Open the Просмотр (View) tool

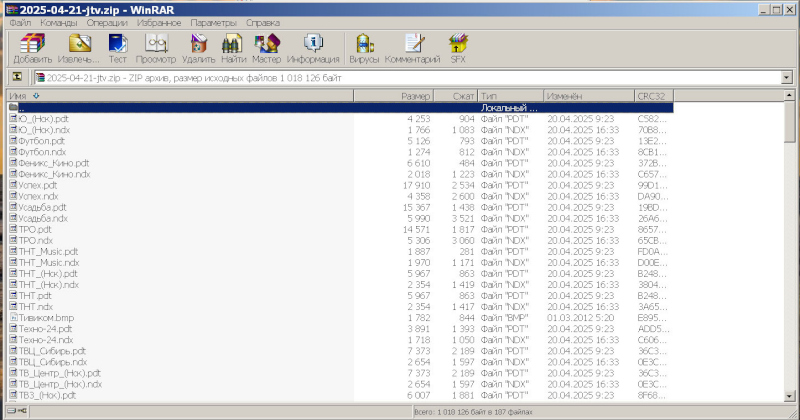tap(156, 44)
